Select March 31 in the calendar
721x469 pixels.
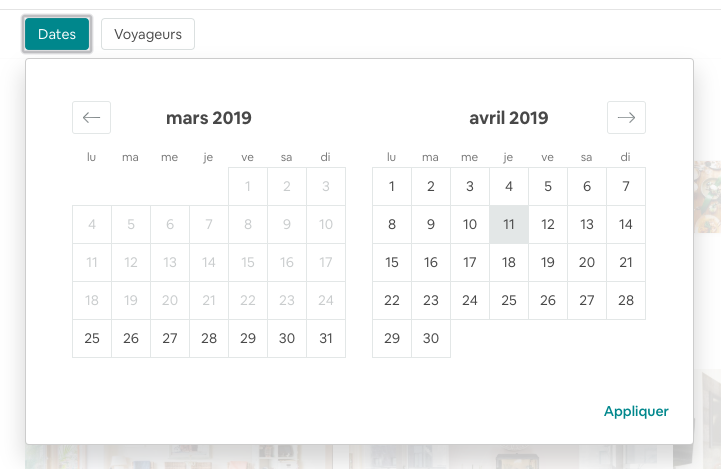tap(326, 338)
